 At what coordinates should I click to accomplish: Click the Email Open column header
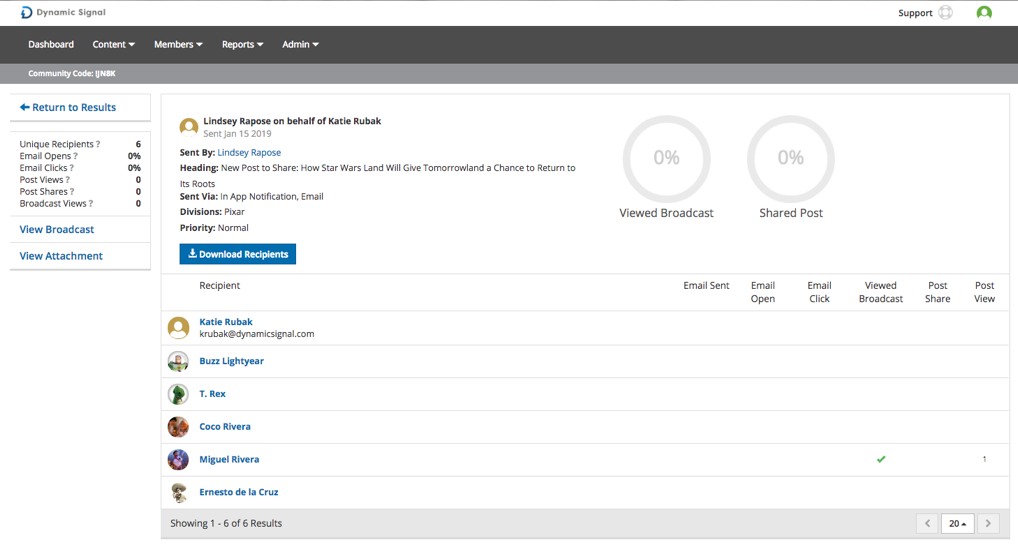point(763,292)
